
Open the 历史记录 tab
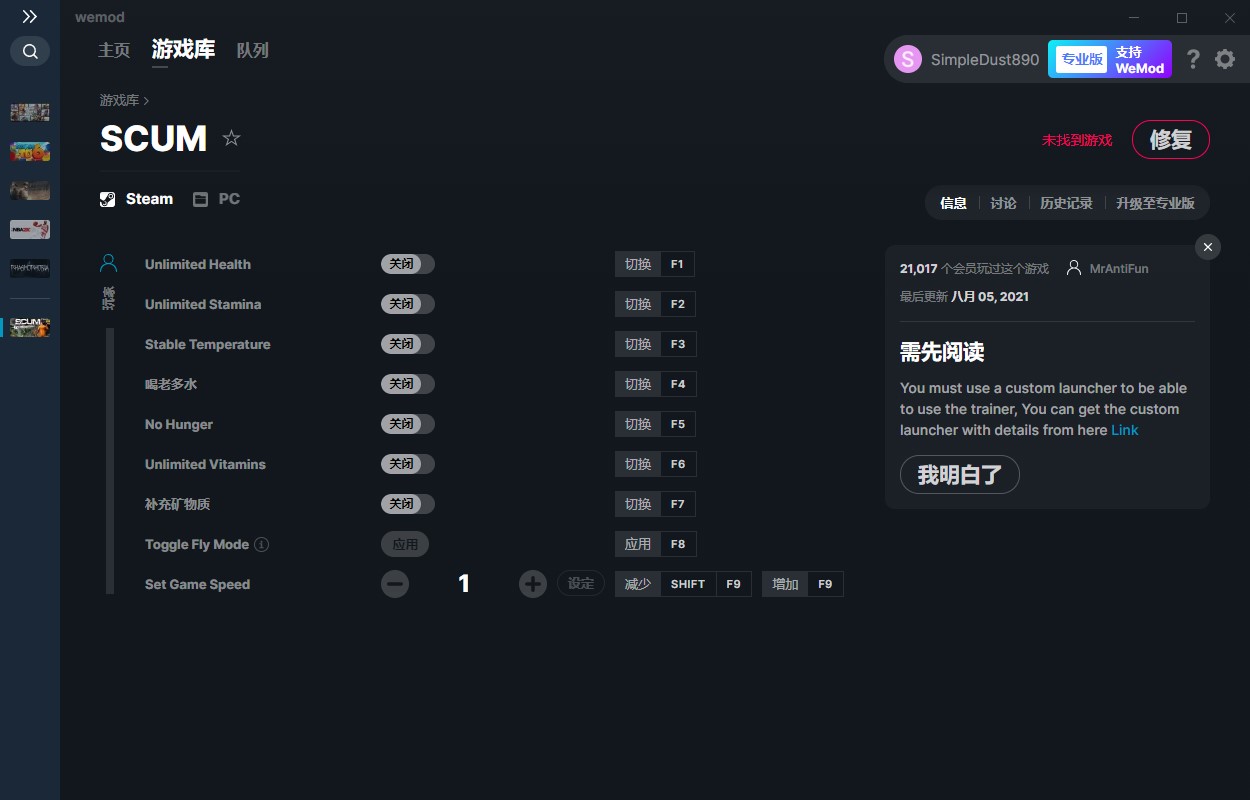click(1066, 203)
